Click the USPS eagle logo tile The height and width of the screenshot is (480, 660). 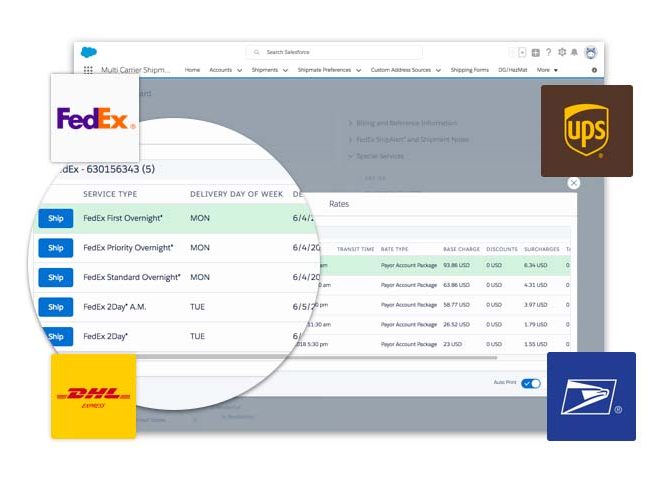pyautogui.click(x=591, y=397)
